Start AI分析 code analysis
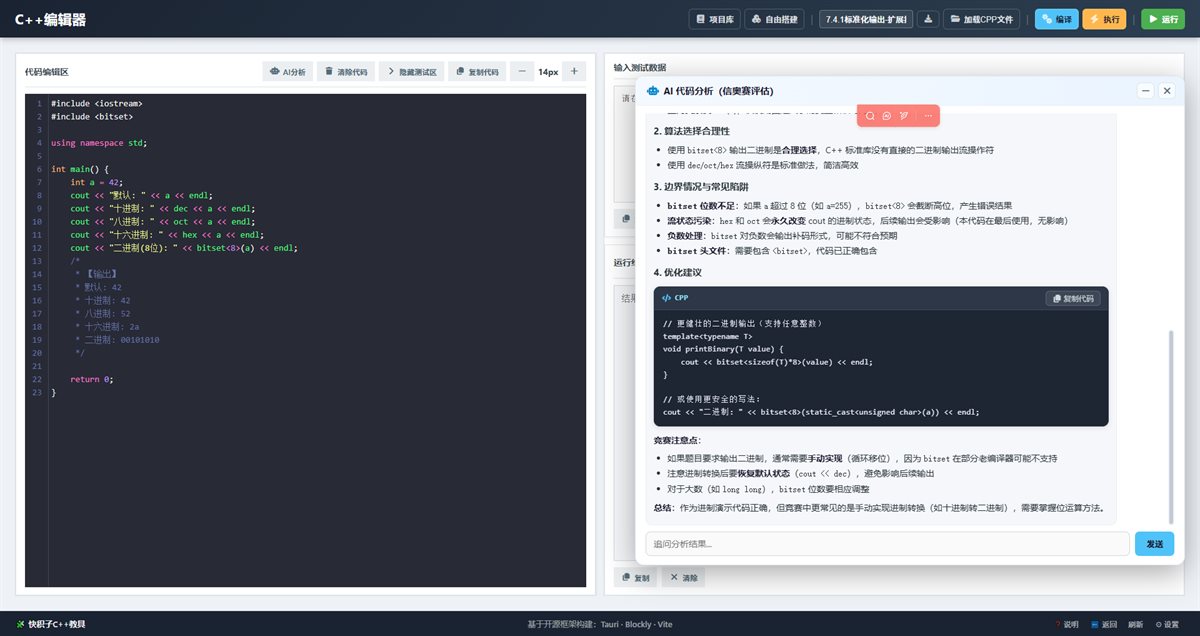 pyautogui.click(x=288, y=72)
